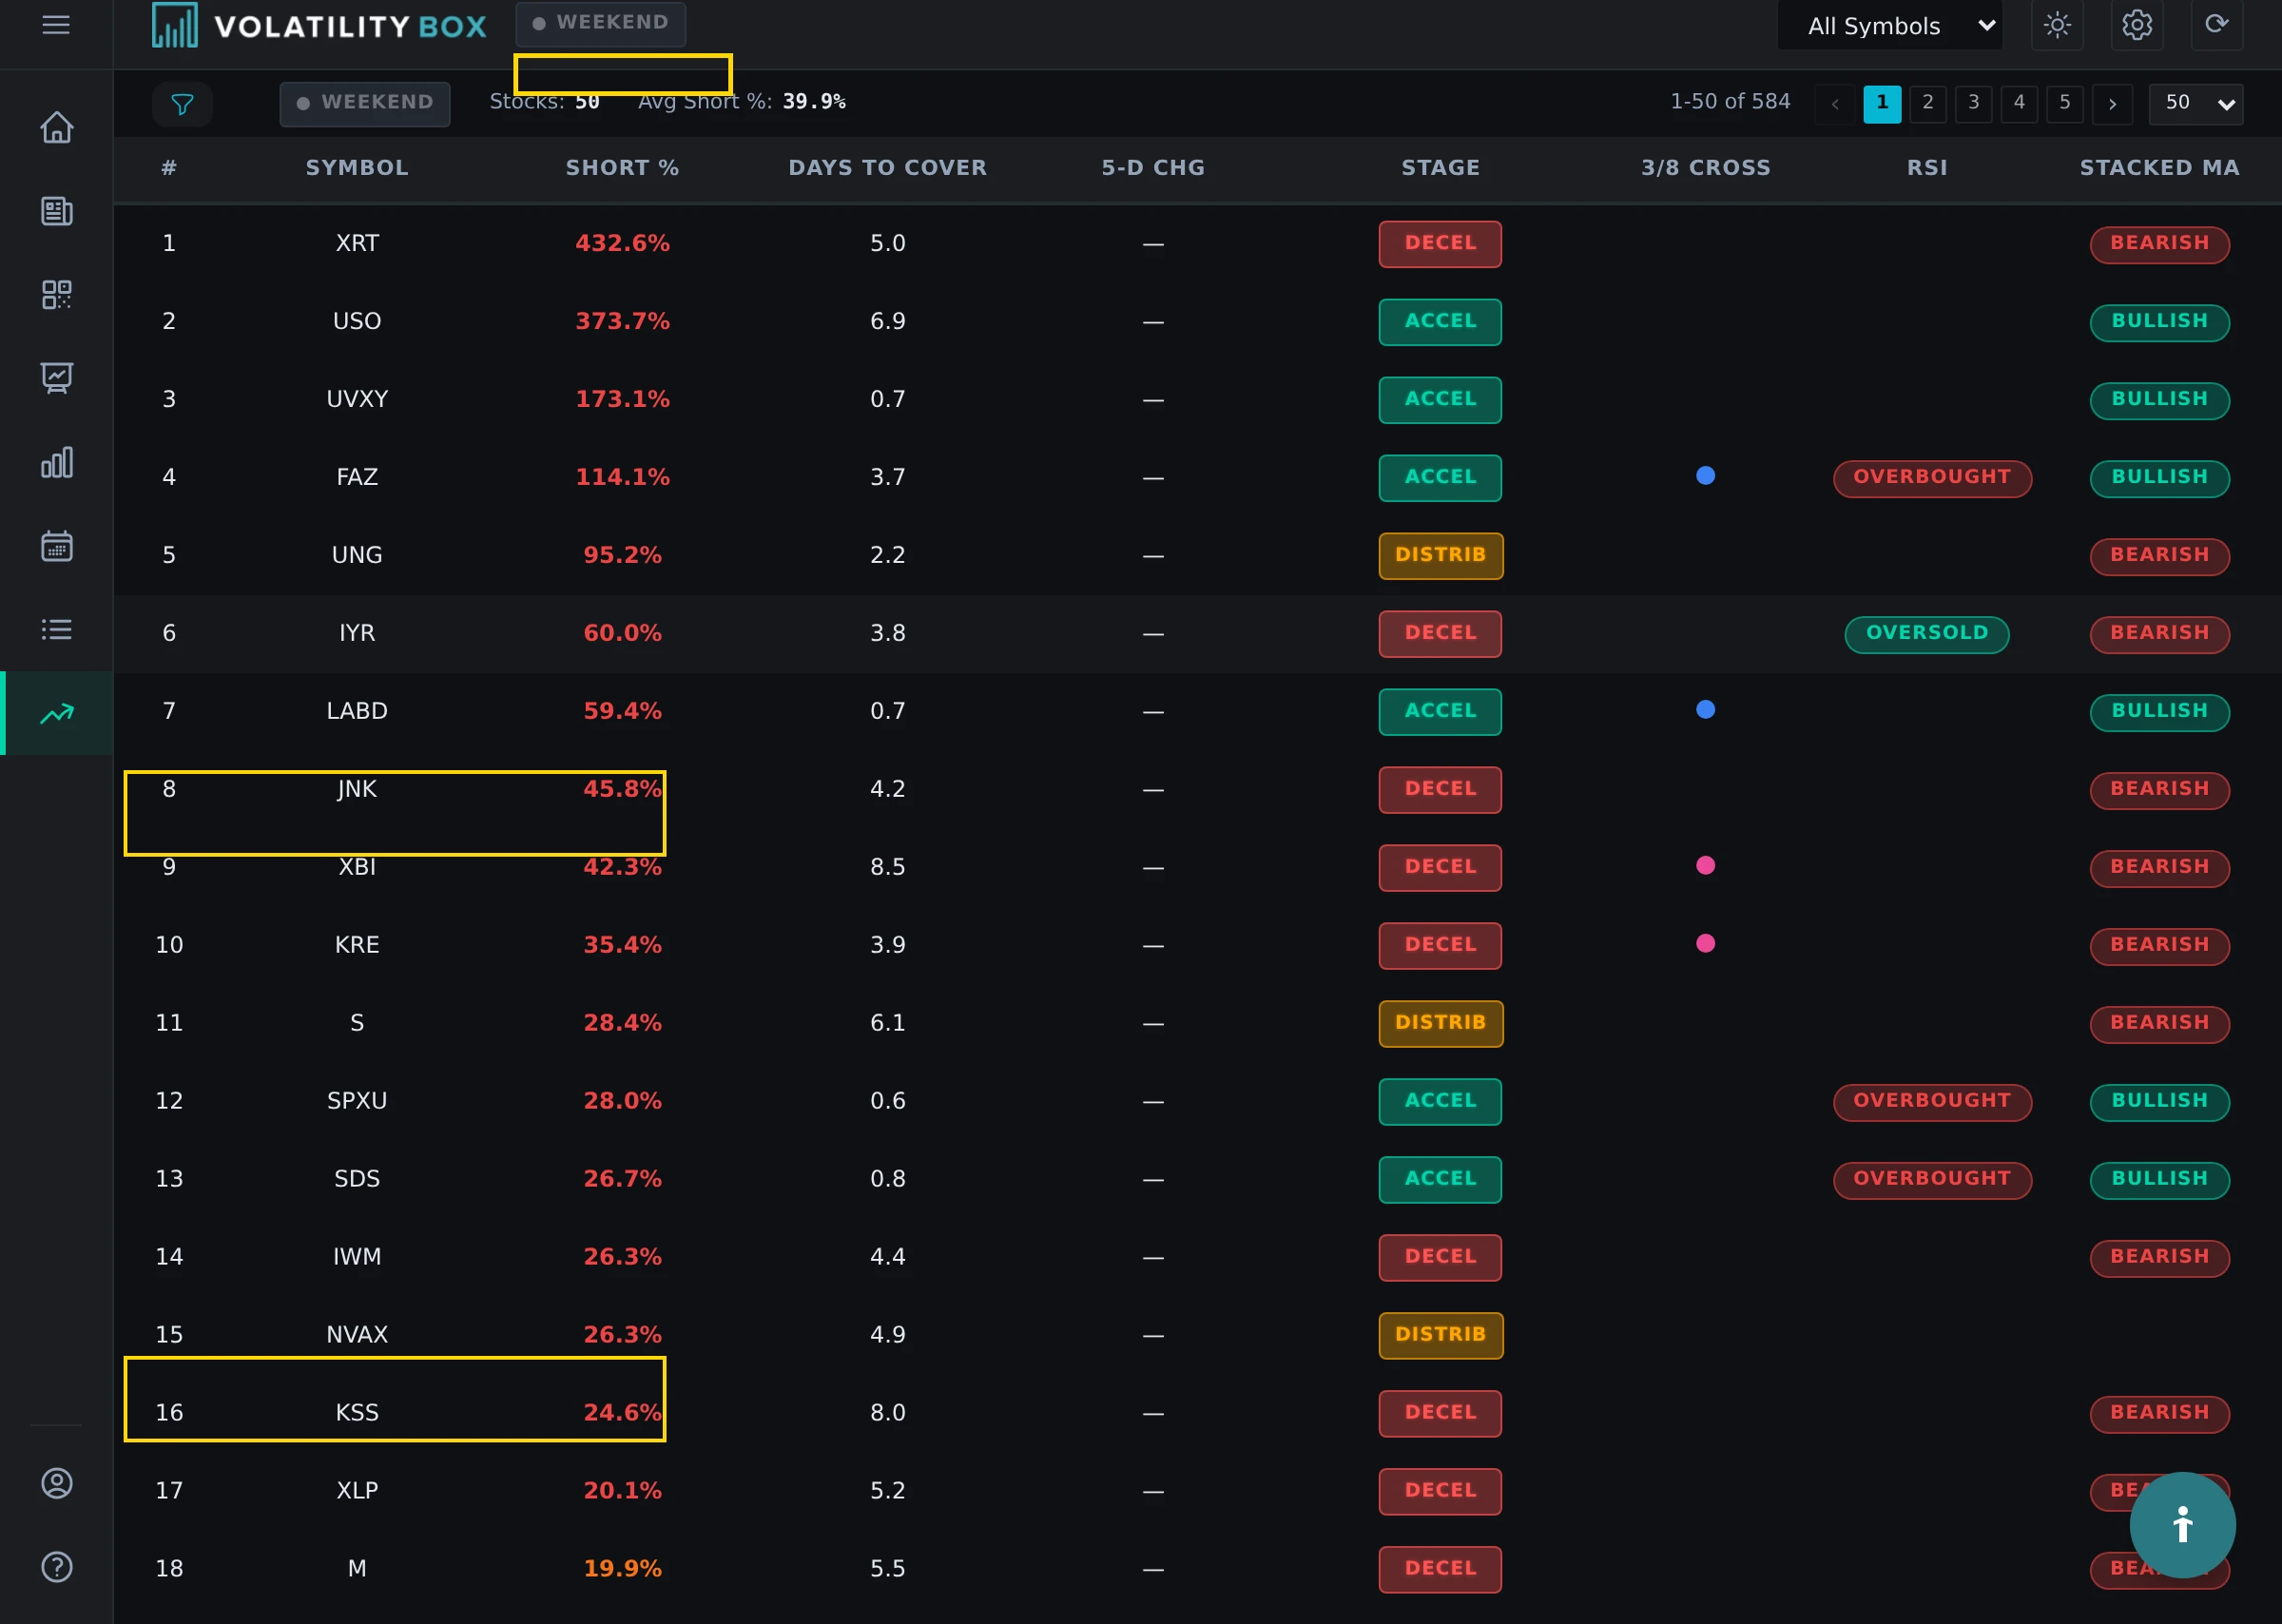Open the filter funnel icon
Viewport: 2282px width, 1624px height.
tap(182, 104)
